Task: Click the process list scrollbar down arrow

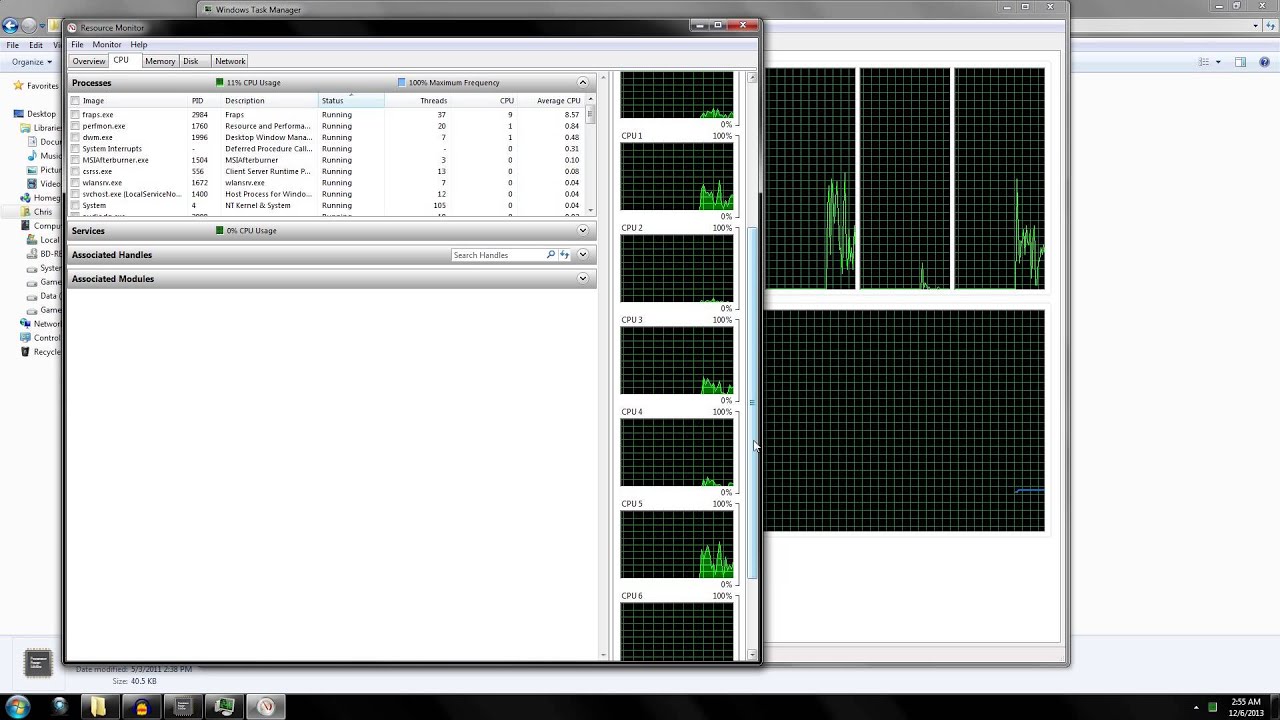Action: pos(590,210)
